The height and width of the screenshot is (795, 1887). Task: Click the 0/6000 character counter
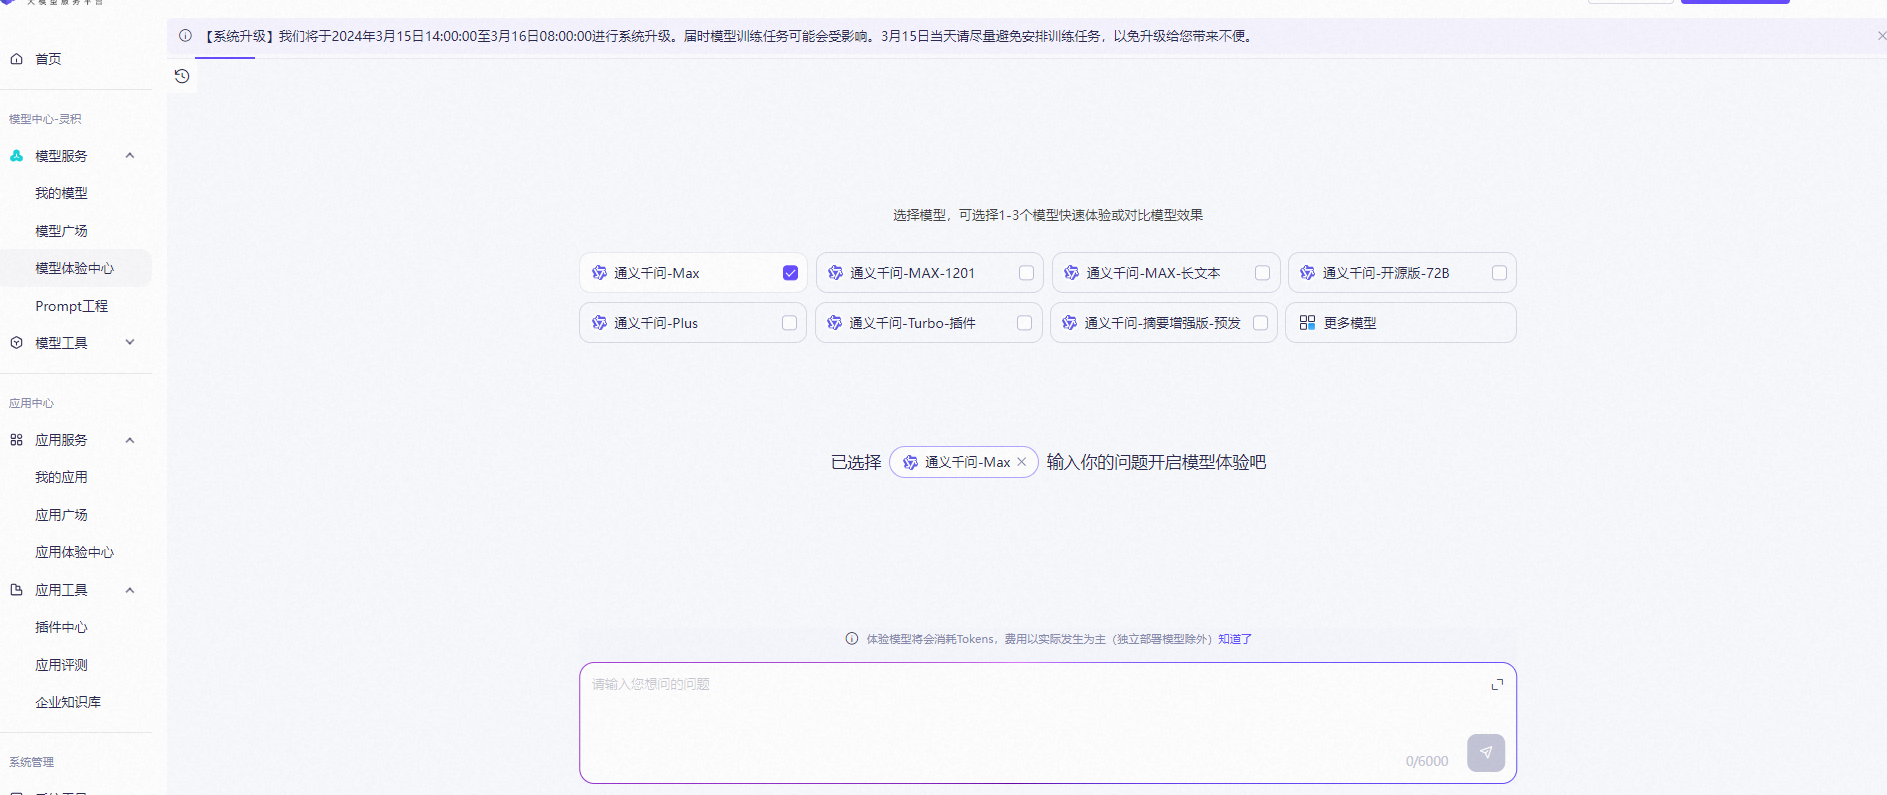click(1427, 761)
